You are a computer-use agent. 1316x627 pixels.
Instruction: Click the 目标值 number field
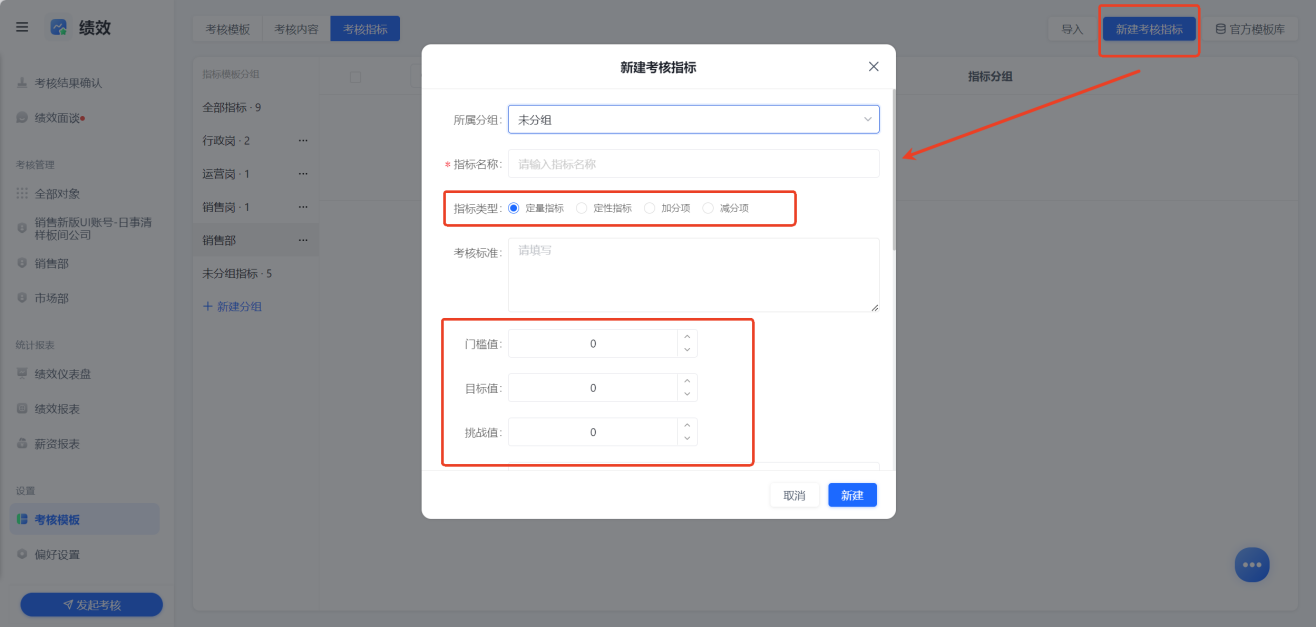593,387
